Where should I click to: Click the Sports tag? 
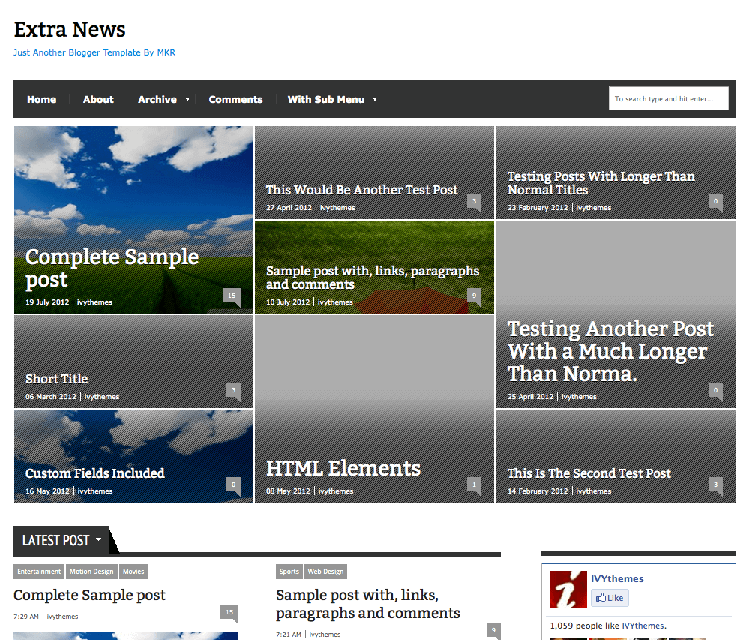click(289, 572)
